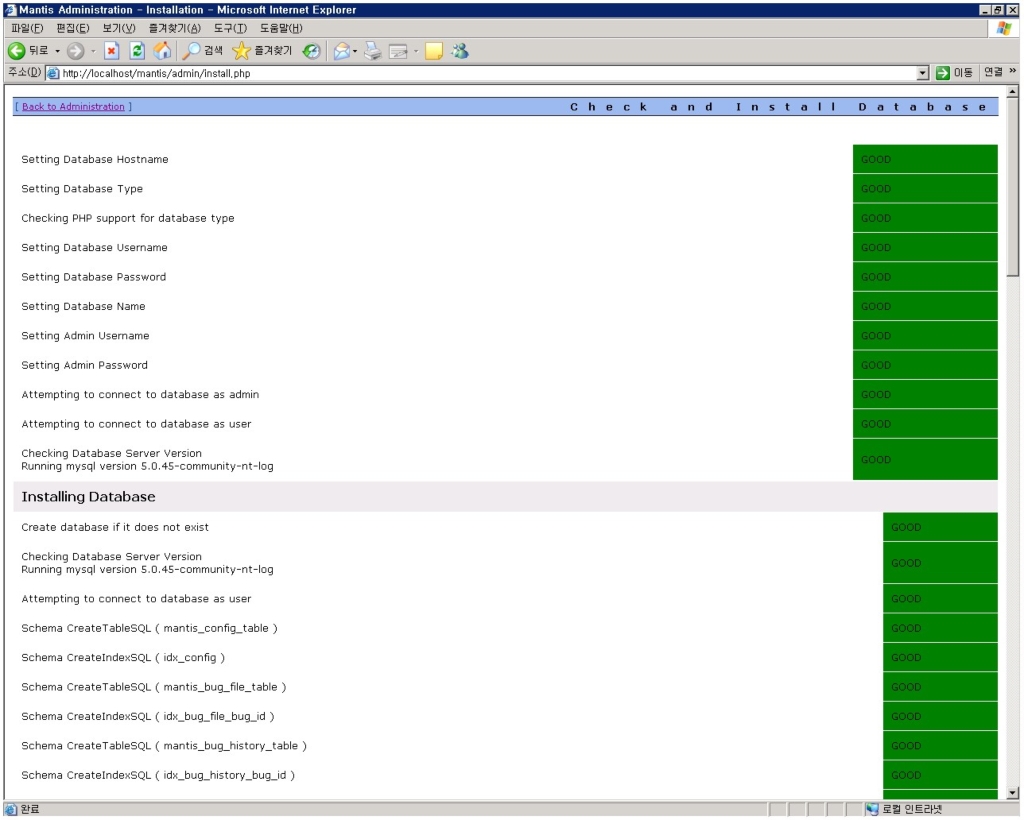Click 'Checking PHP support for database type'
This screenshot has height=820, width=1024.
tap(127, 218)
